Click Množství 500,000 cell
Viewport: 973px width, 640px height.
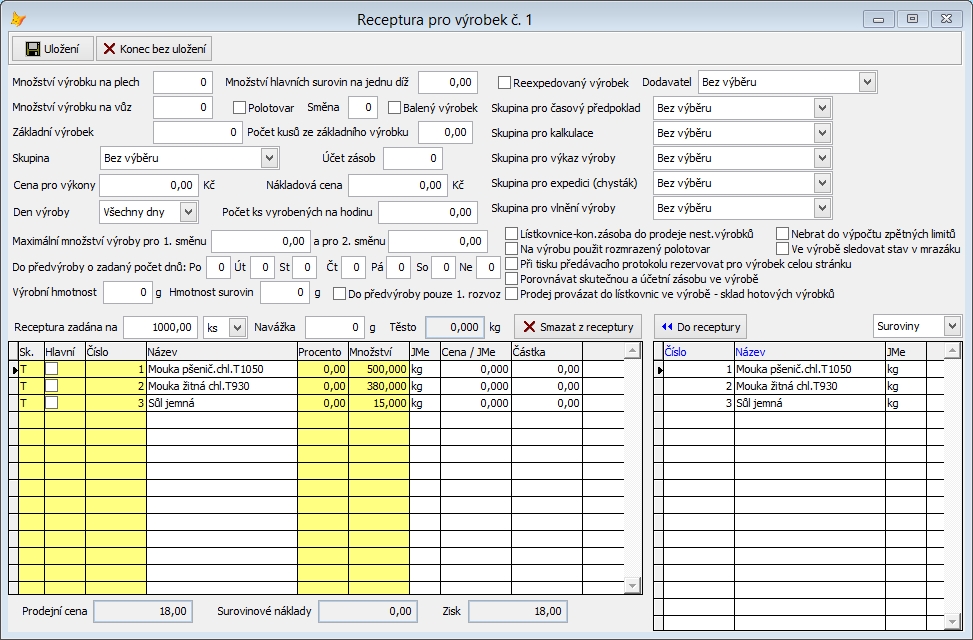(379, 369)
